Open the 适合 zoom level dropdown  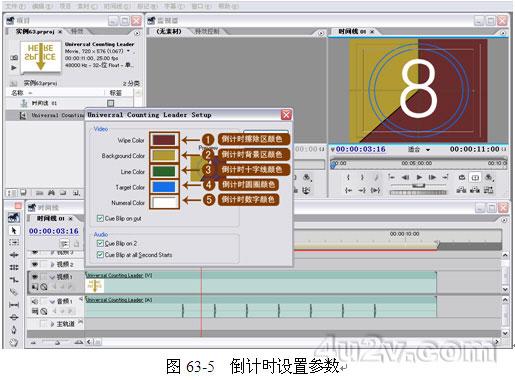click(419, 149)
